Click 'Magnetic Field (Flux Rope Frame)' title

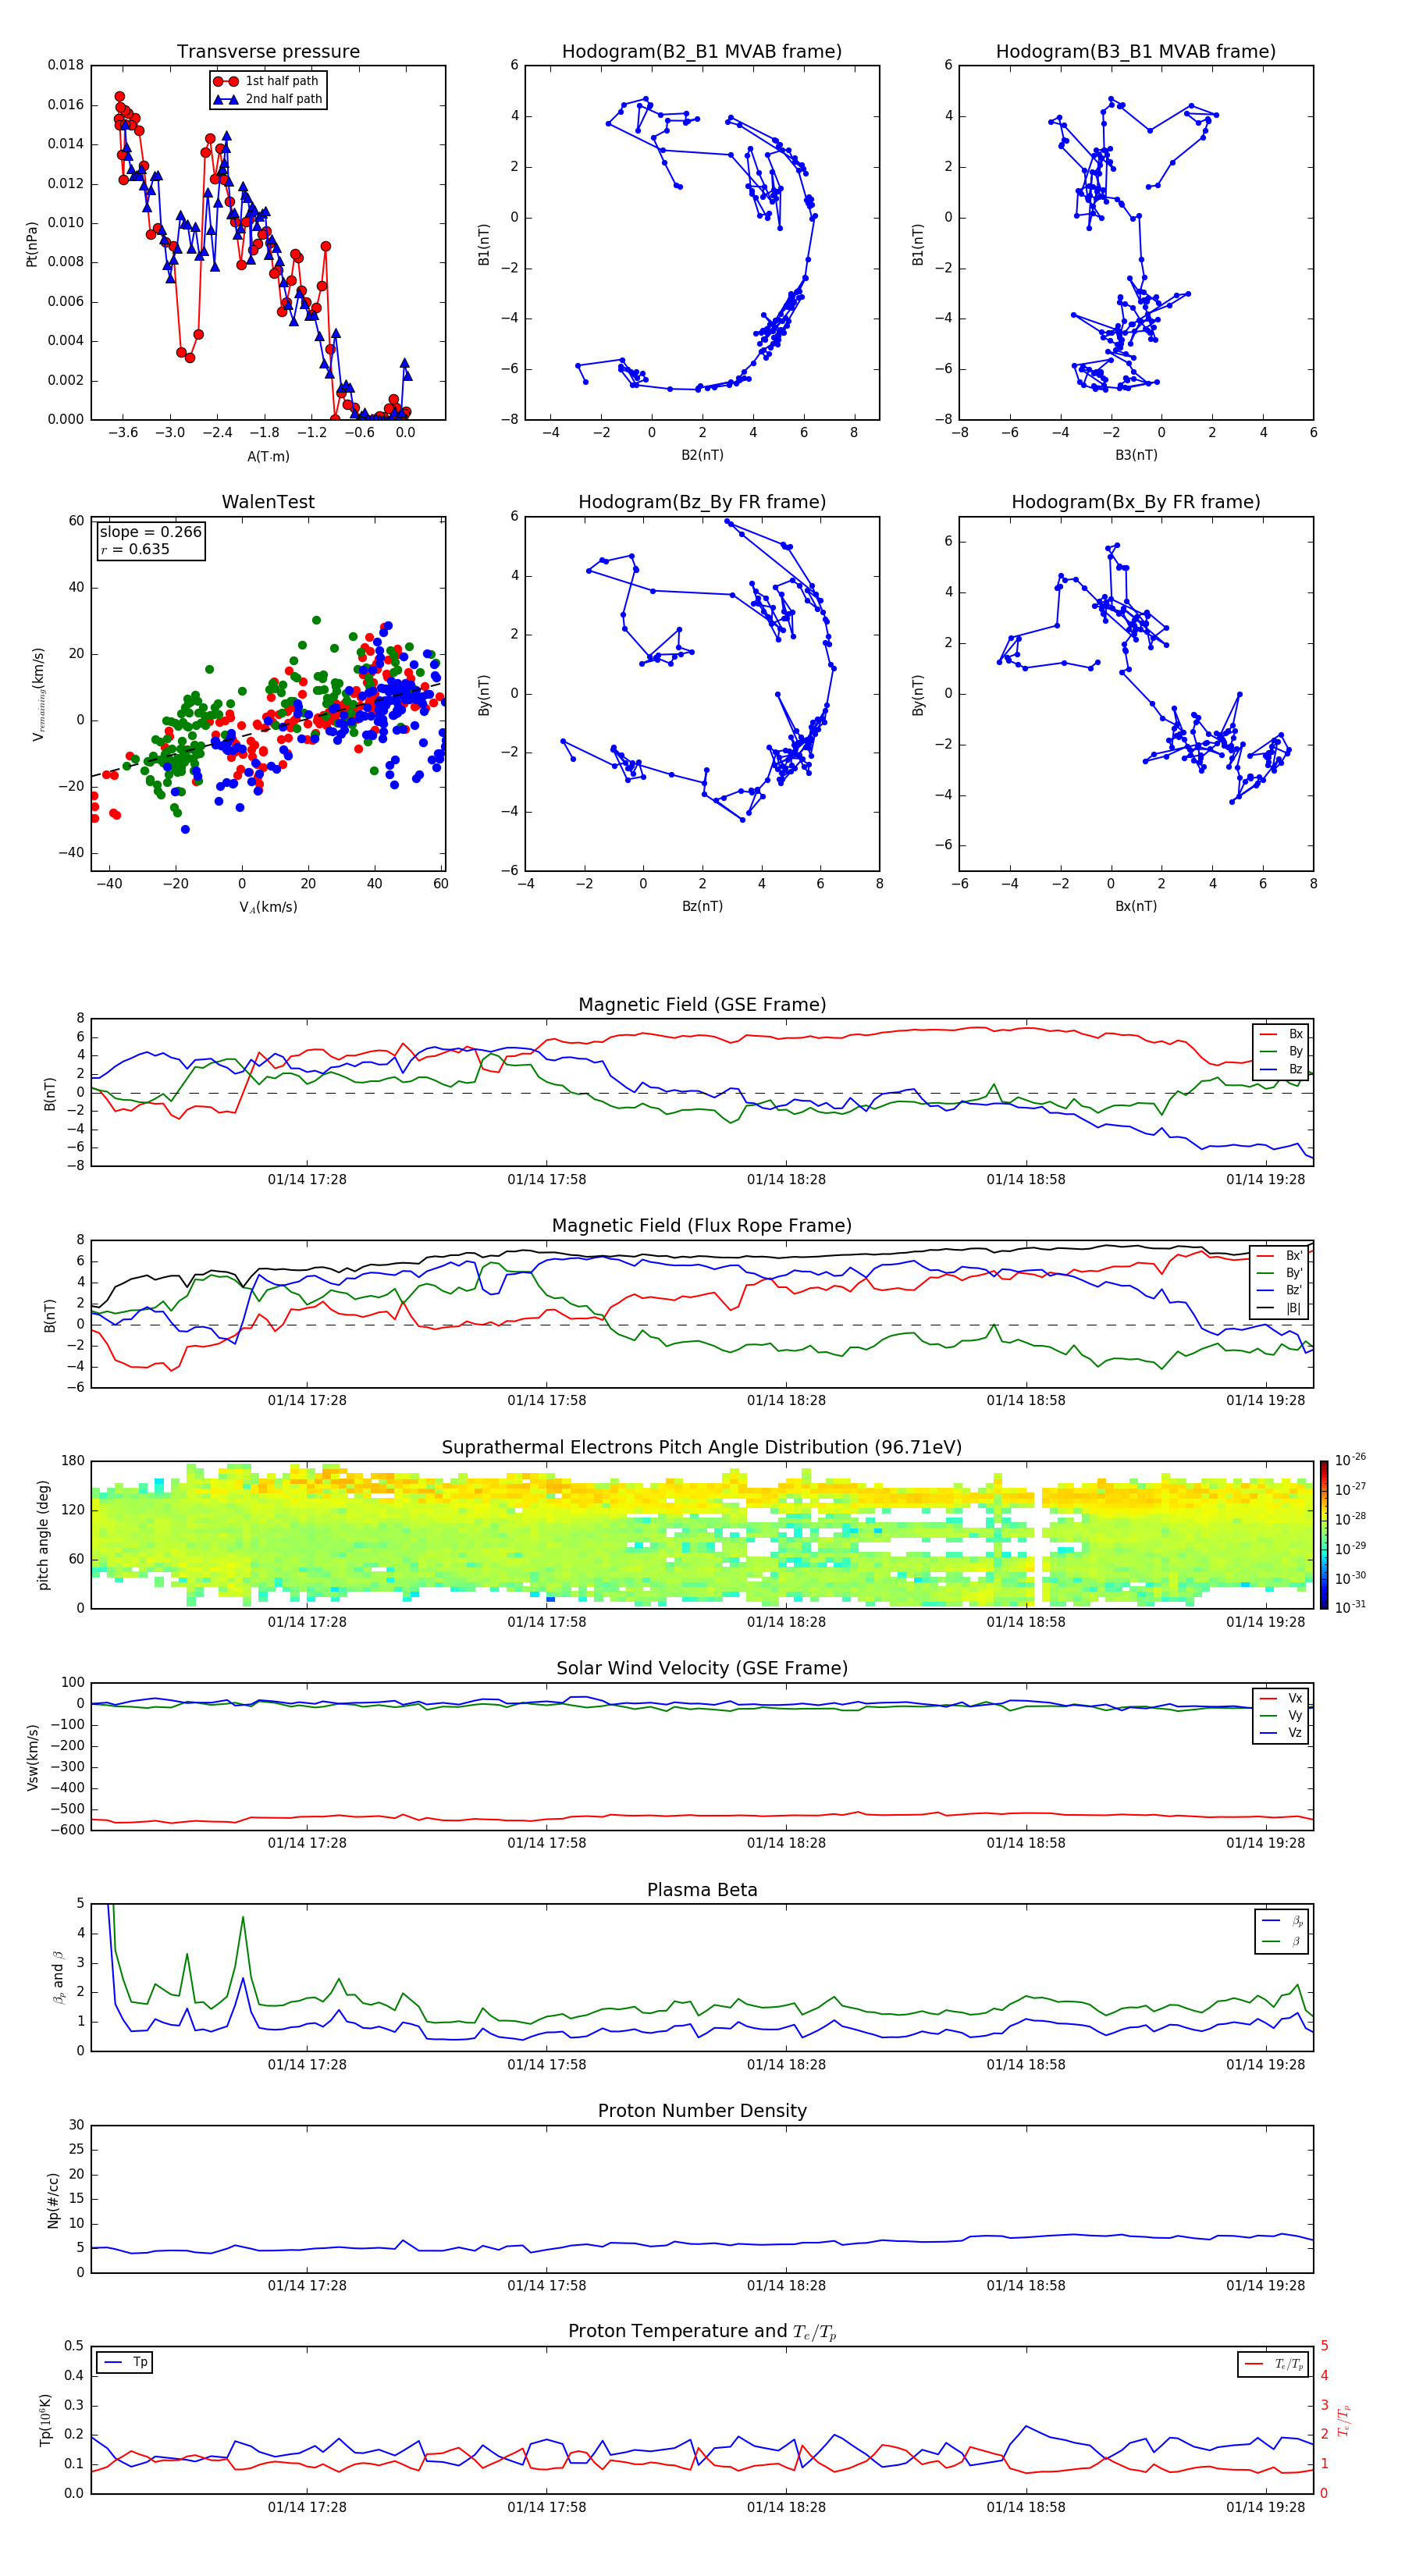[x=702, y=1226]
